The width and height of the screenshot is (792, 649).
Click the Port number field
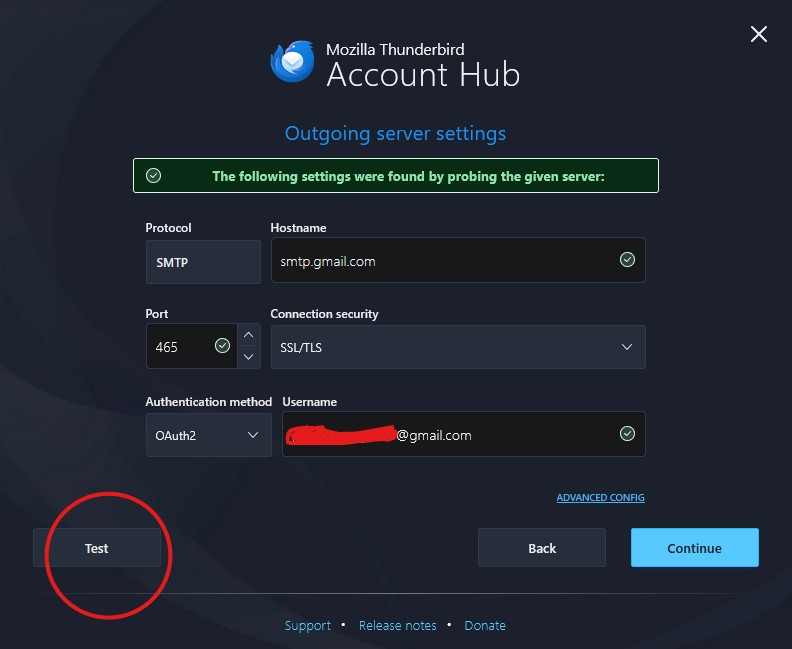click(191, 346)
